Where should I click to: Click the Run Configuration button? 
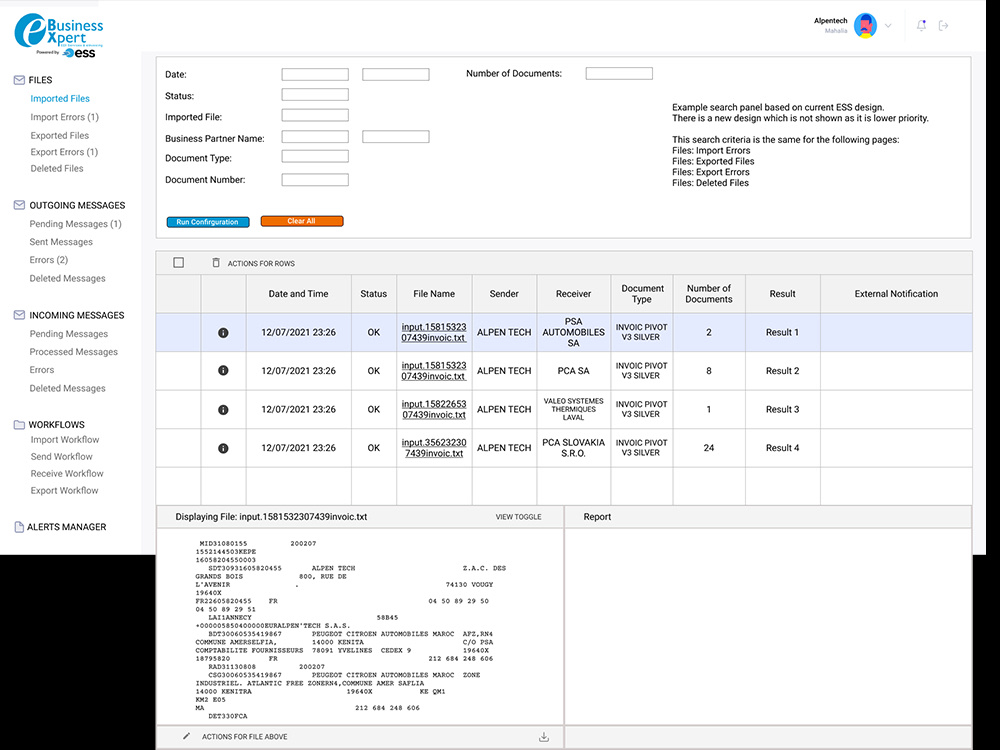[208, 222]
